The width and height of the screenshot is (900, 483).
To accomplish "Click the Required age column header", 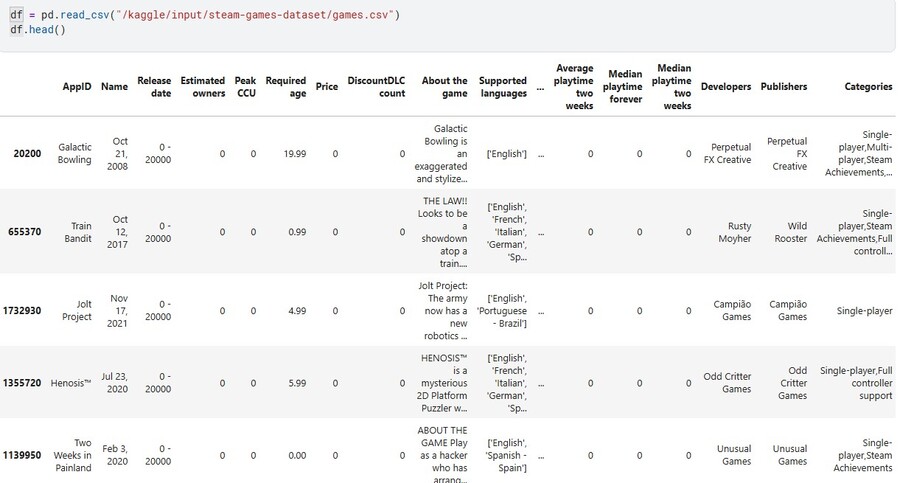I will click(x=285, y=87).
